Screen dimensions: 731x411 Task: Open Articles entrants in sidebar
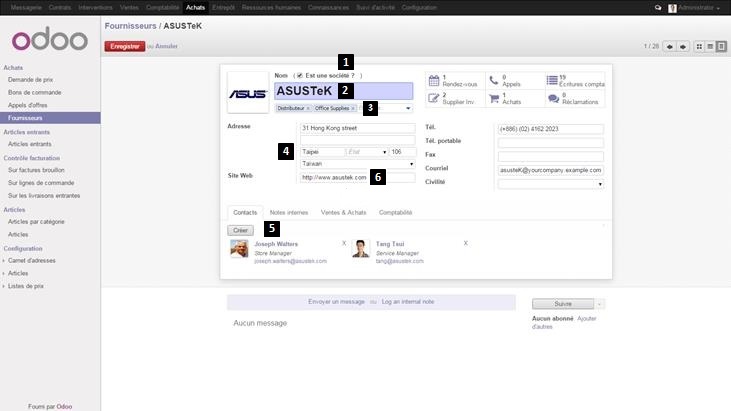[30, 144]
